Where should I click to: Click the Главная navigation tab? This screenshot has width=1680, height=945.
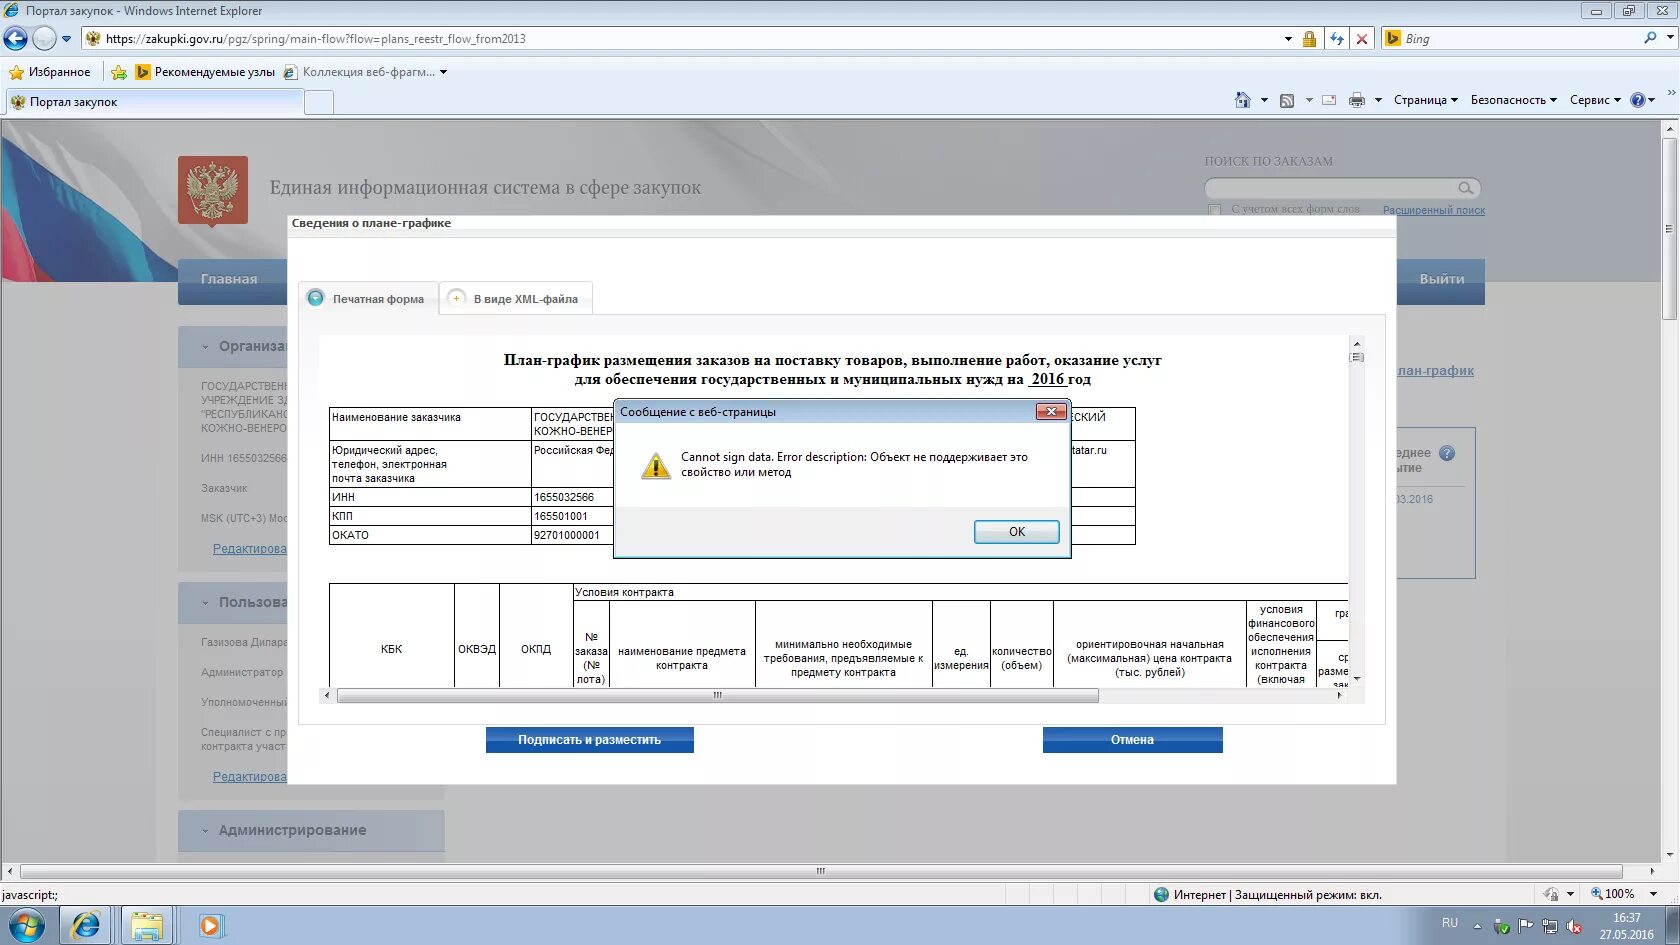[229, 280]
